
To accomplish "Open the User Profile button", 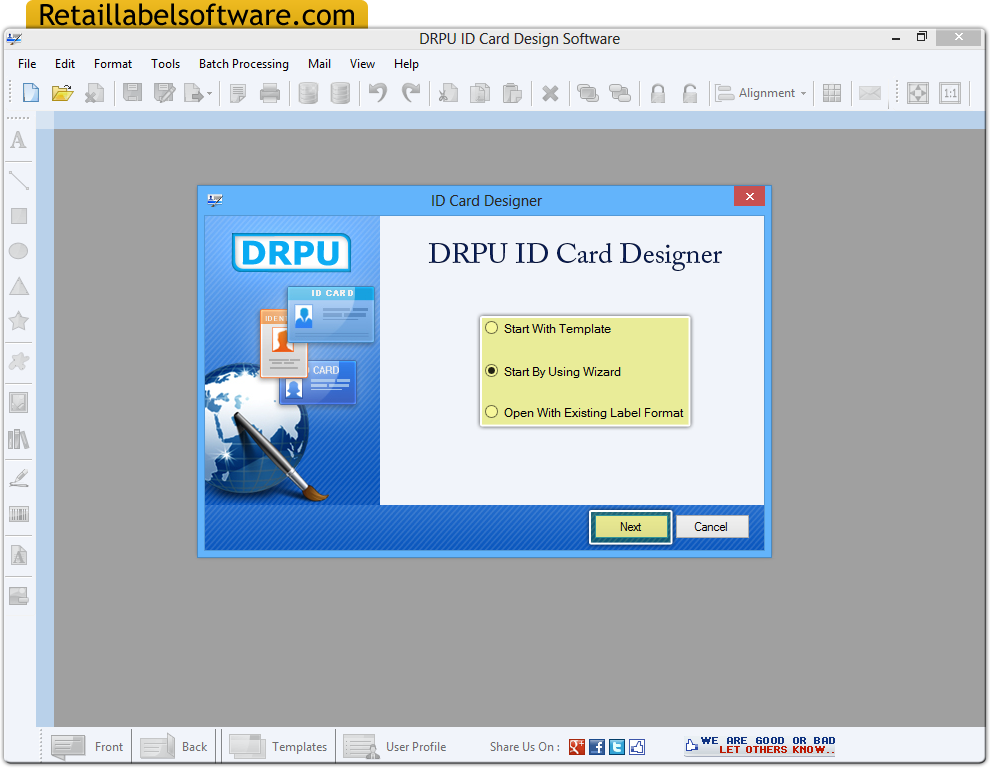I will click(x=395, y=747).
